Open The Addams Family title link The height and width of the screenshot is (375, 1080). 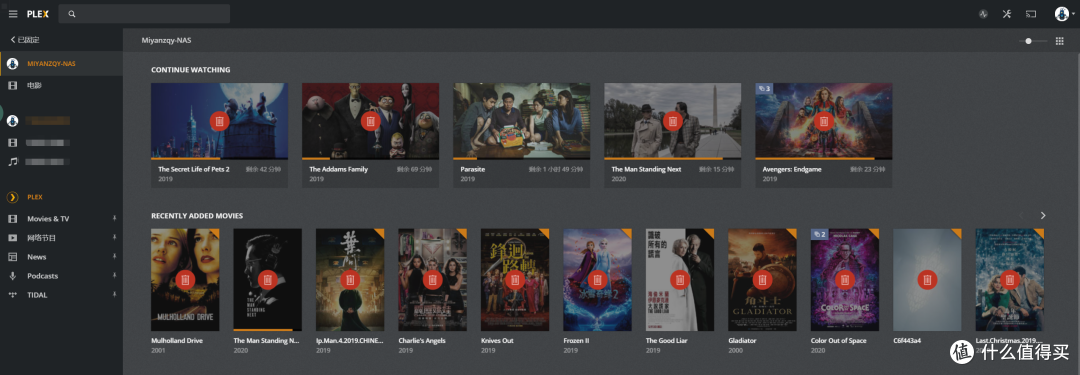tap(338, 169)
